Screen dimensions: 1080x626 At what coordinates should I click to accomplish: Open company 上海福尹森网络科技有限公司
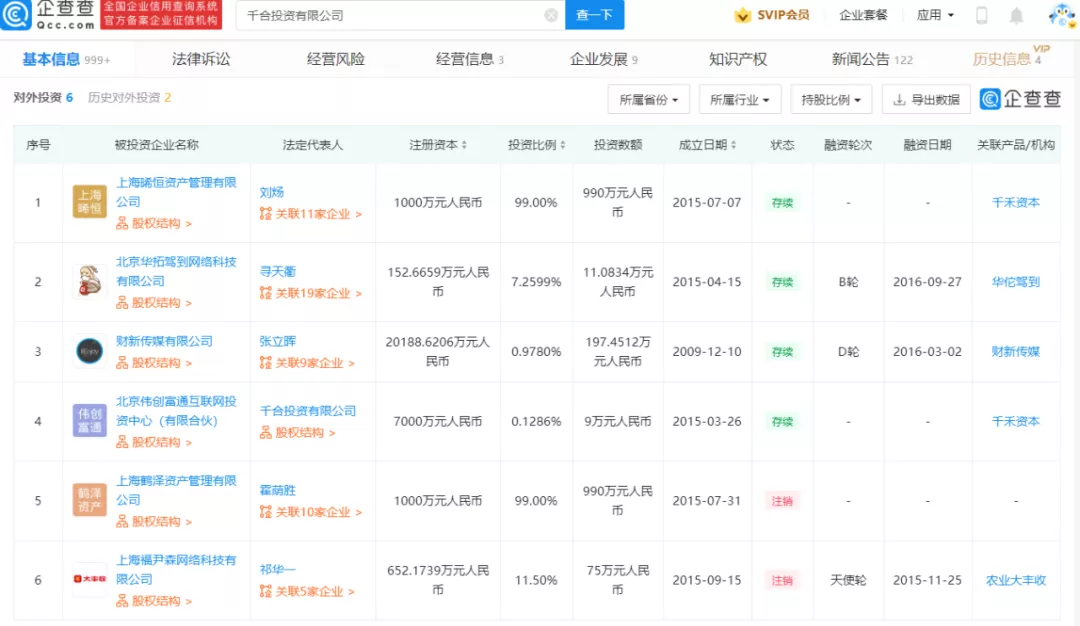click(x=176, y=570)
